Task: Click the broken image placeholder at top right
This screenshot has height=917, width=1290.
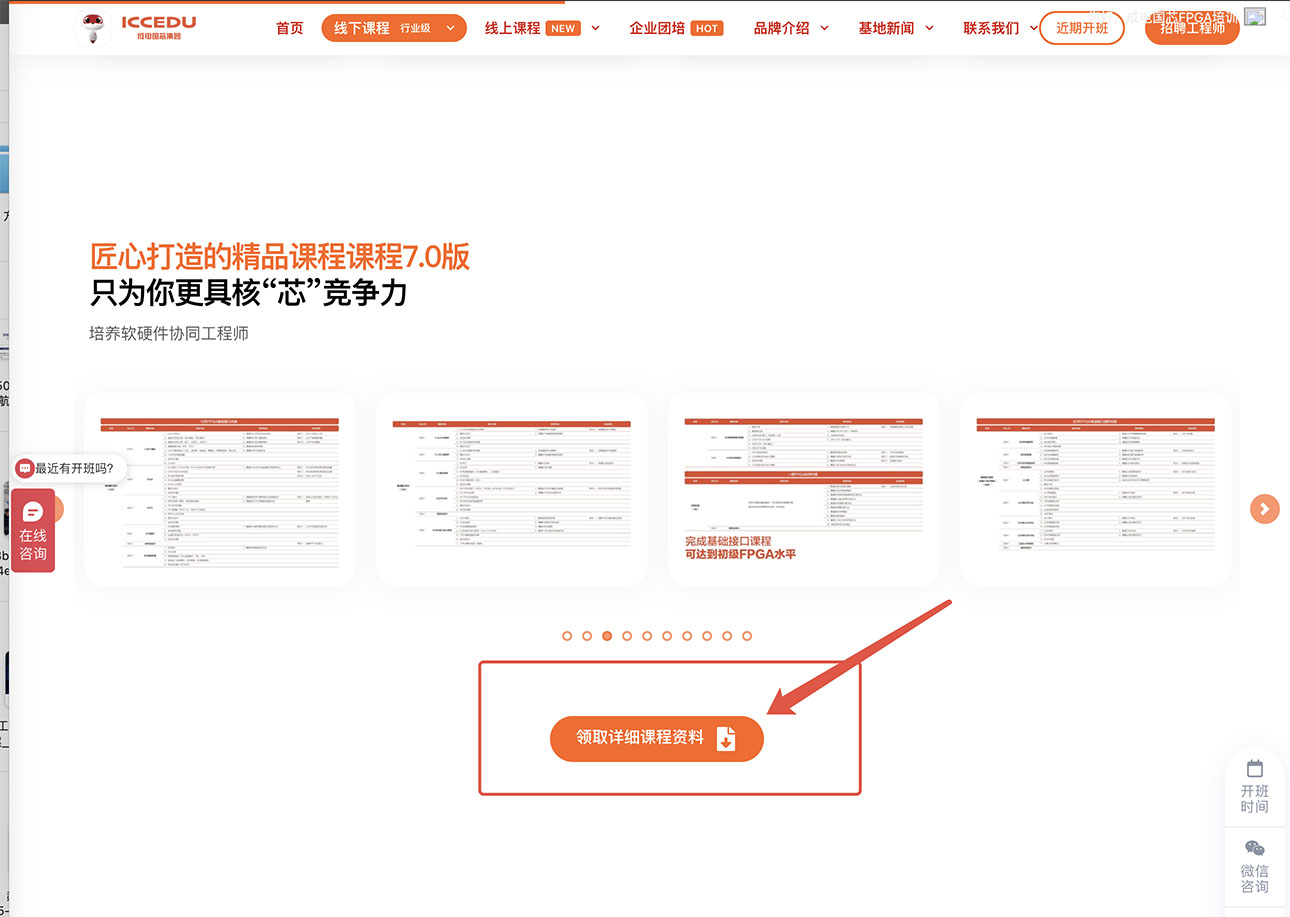Action: coord(1256,16)
